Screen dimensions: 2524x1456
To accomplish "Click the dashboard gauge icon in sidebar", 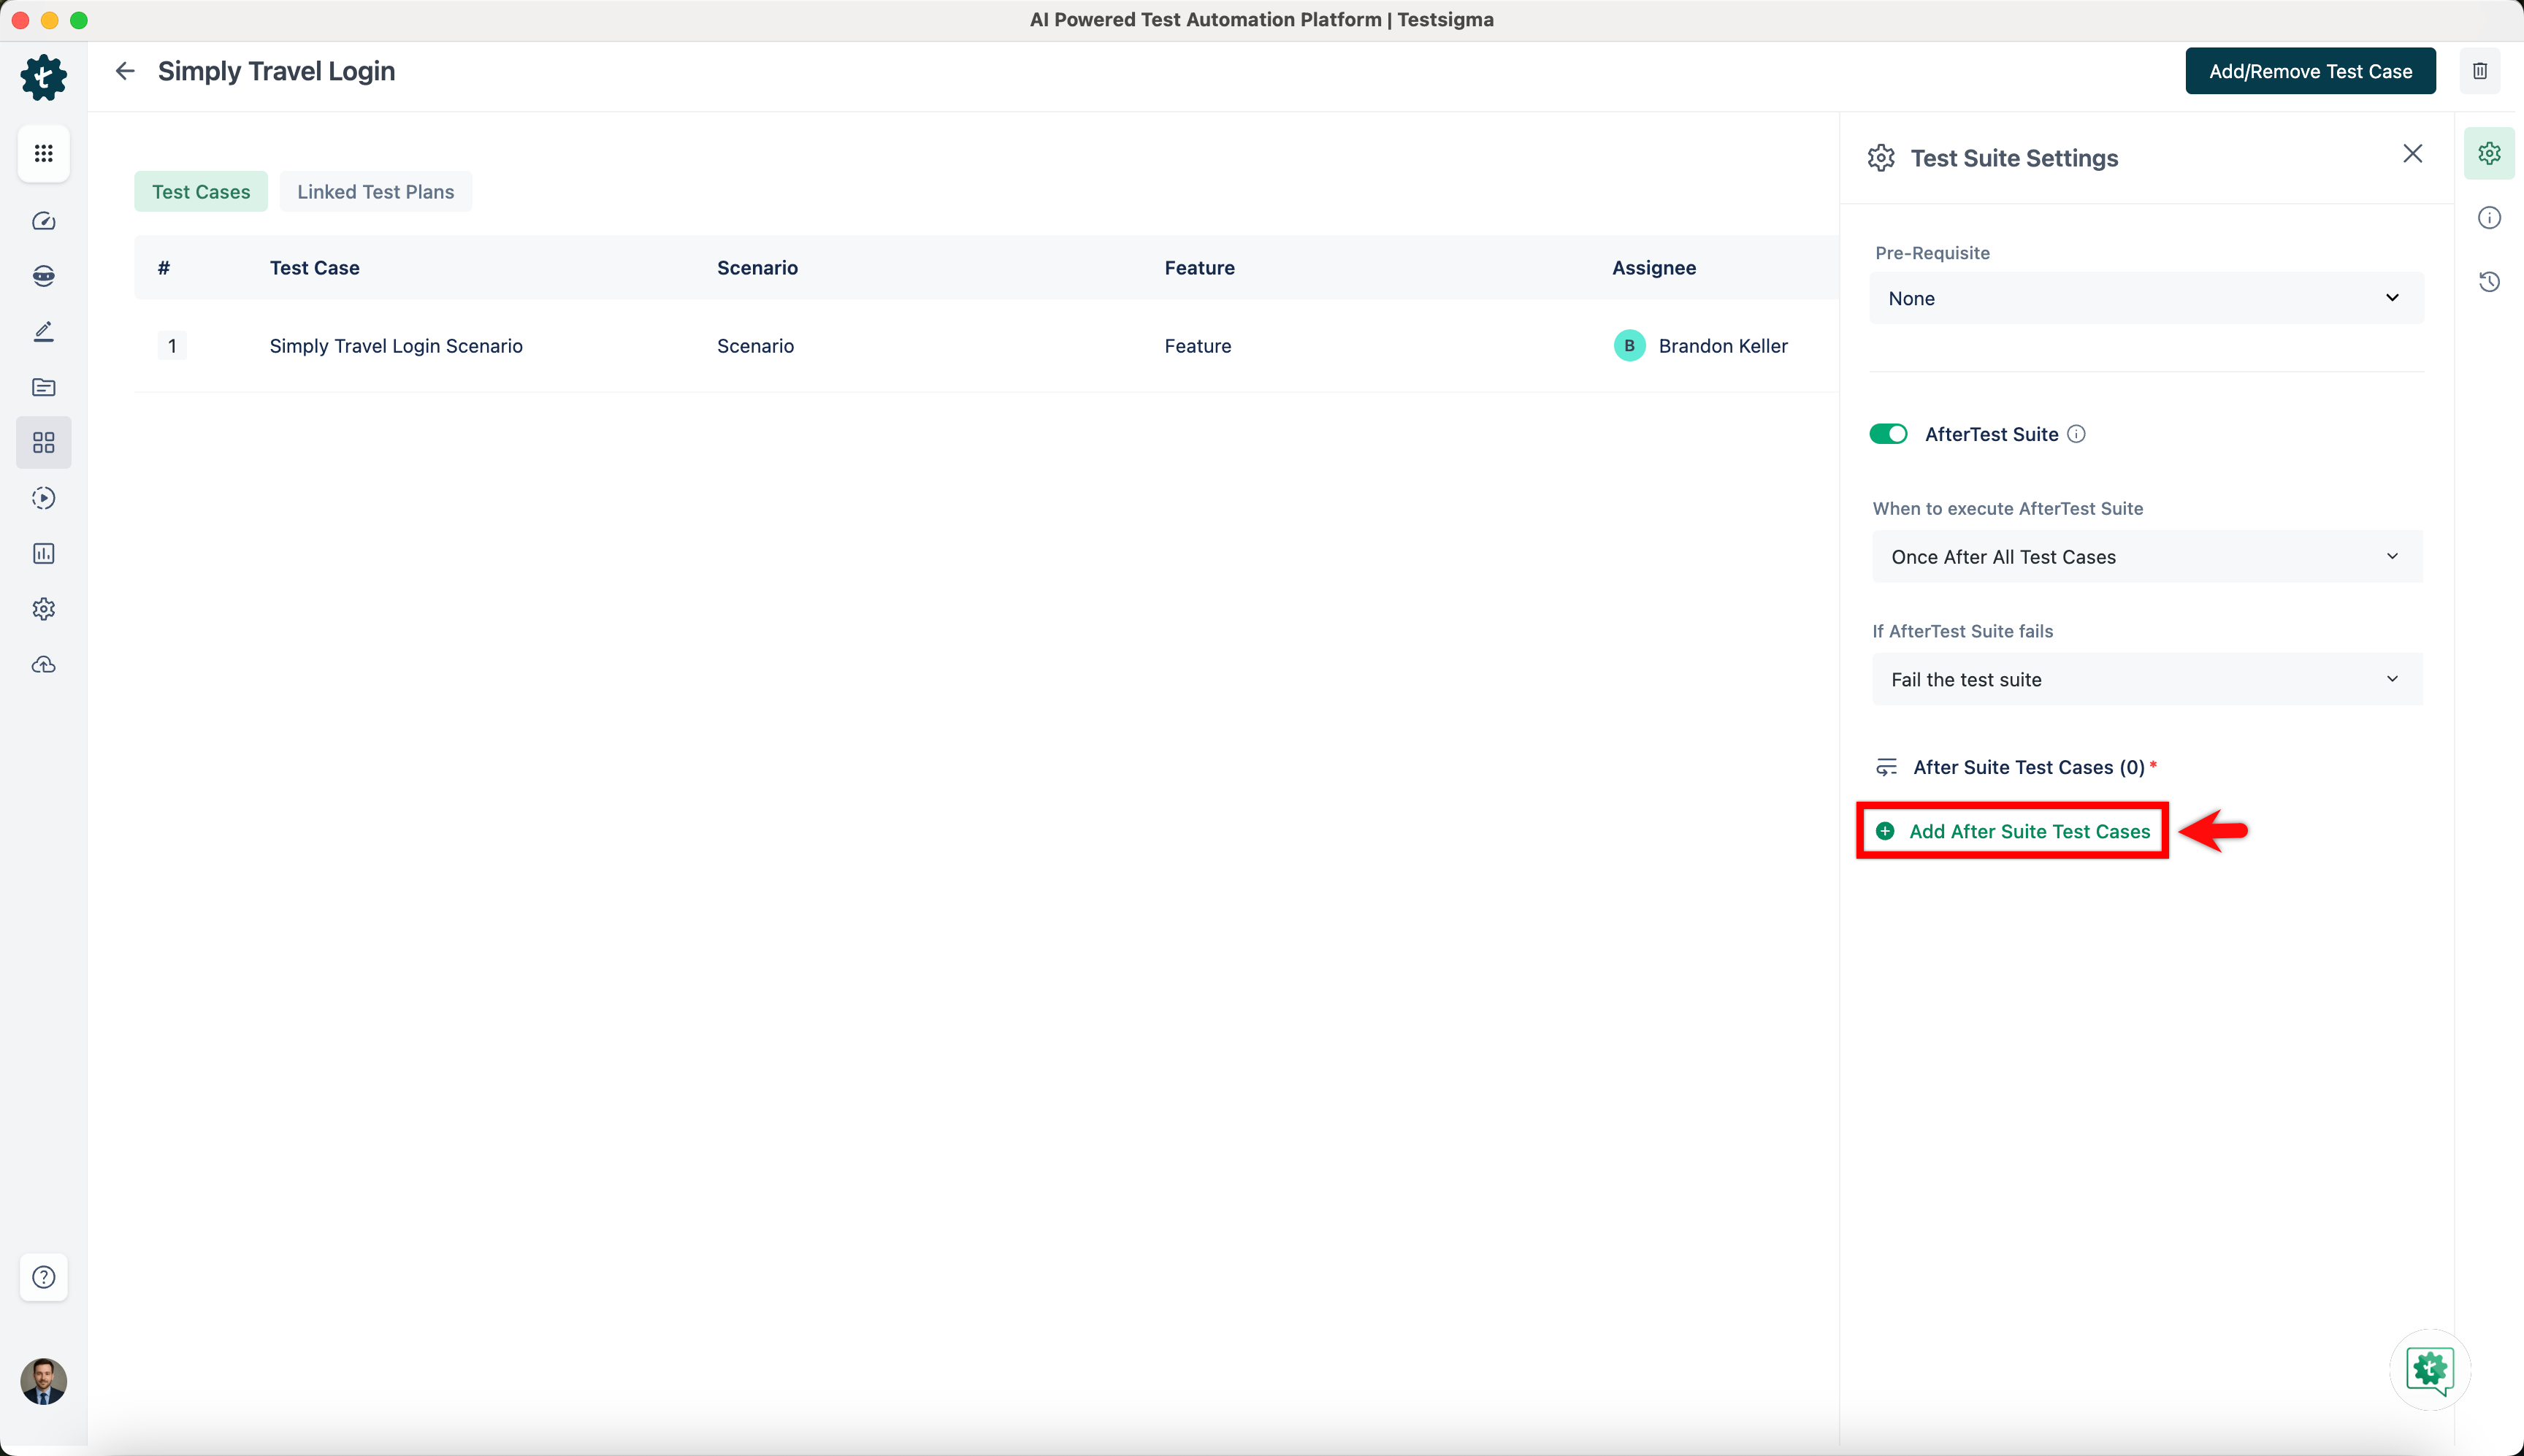I will [43, 221].
